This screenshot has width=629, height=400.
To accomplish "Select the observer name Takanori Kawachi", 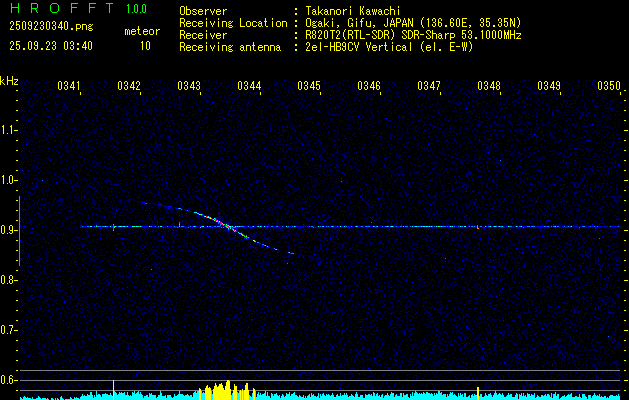I will pyautogui.click(x=352, y=11).
